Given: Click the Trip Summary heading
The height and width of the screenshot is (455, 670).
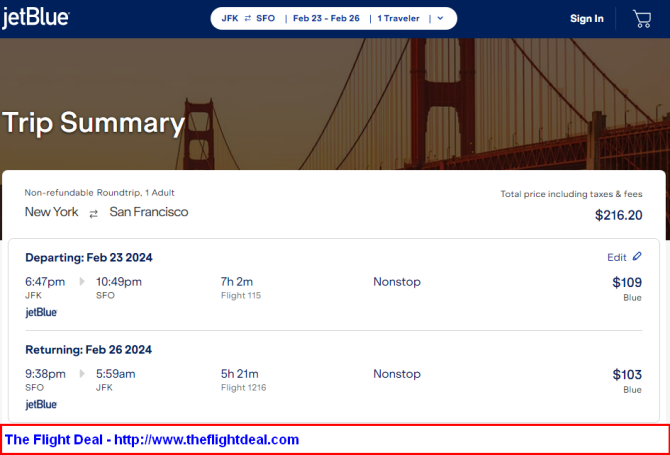Looking at the screenshot, I should 94,123.
